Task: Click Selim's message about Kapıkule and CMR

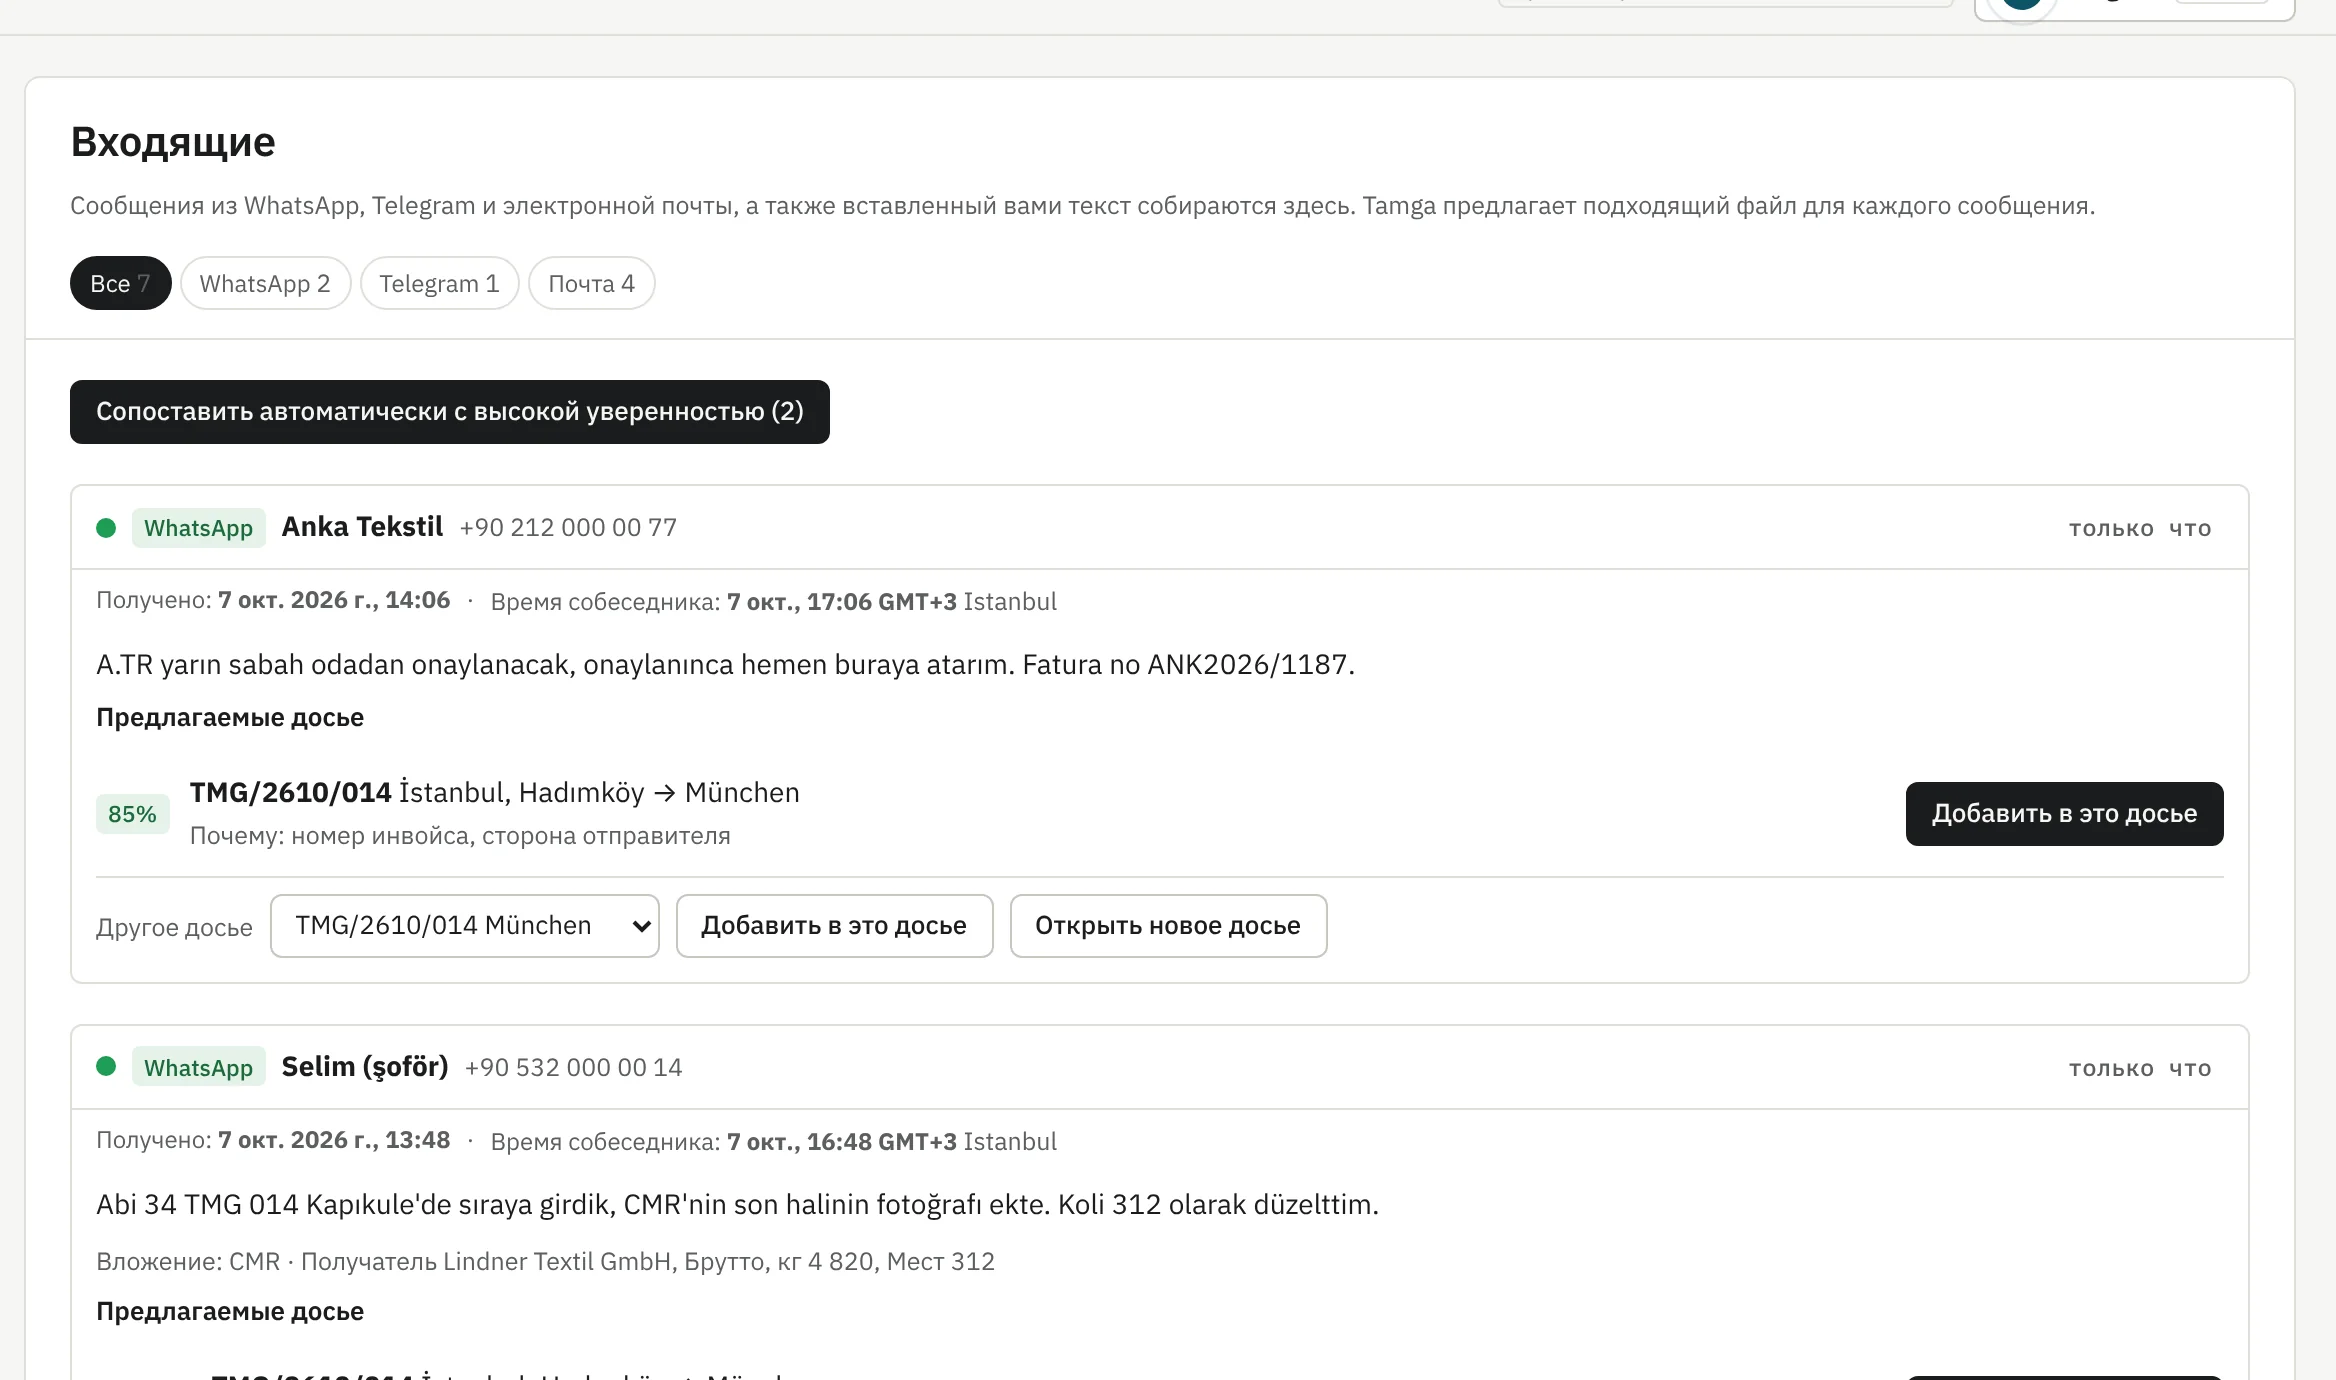Action: coord(737,1205)
